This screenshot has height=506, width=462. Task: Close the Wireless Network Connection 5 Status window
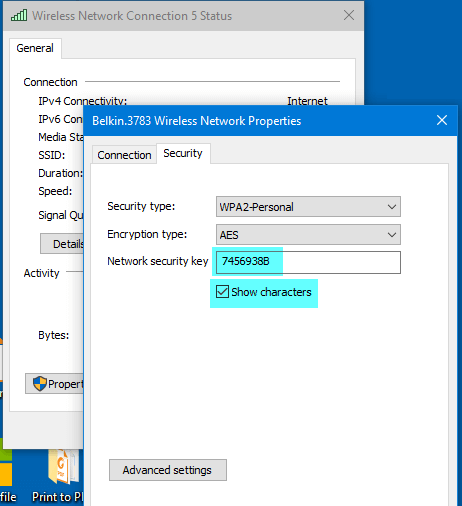click(x=349, y=15)
